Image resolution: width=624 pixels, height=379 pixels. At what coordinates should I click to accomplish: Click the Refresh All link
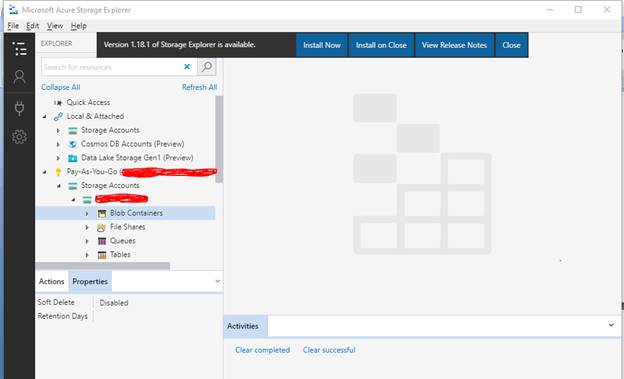click(x=199, y=87)
